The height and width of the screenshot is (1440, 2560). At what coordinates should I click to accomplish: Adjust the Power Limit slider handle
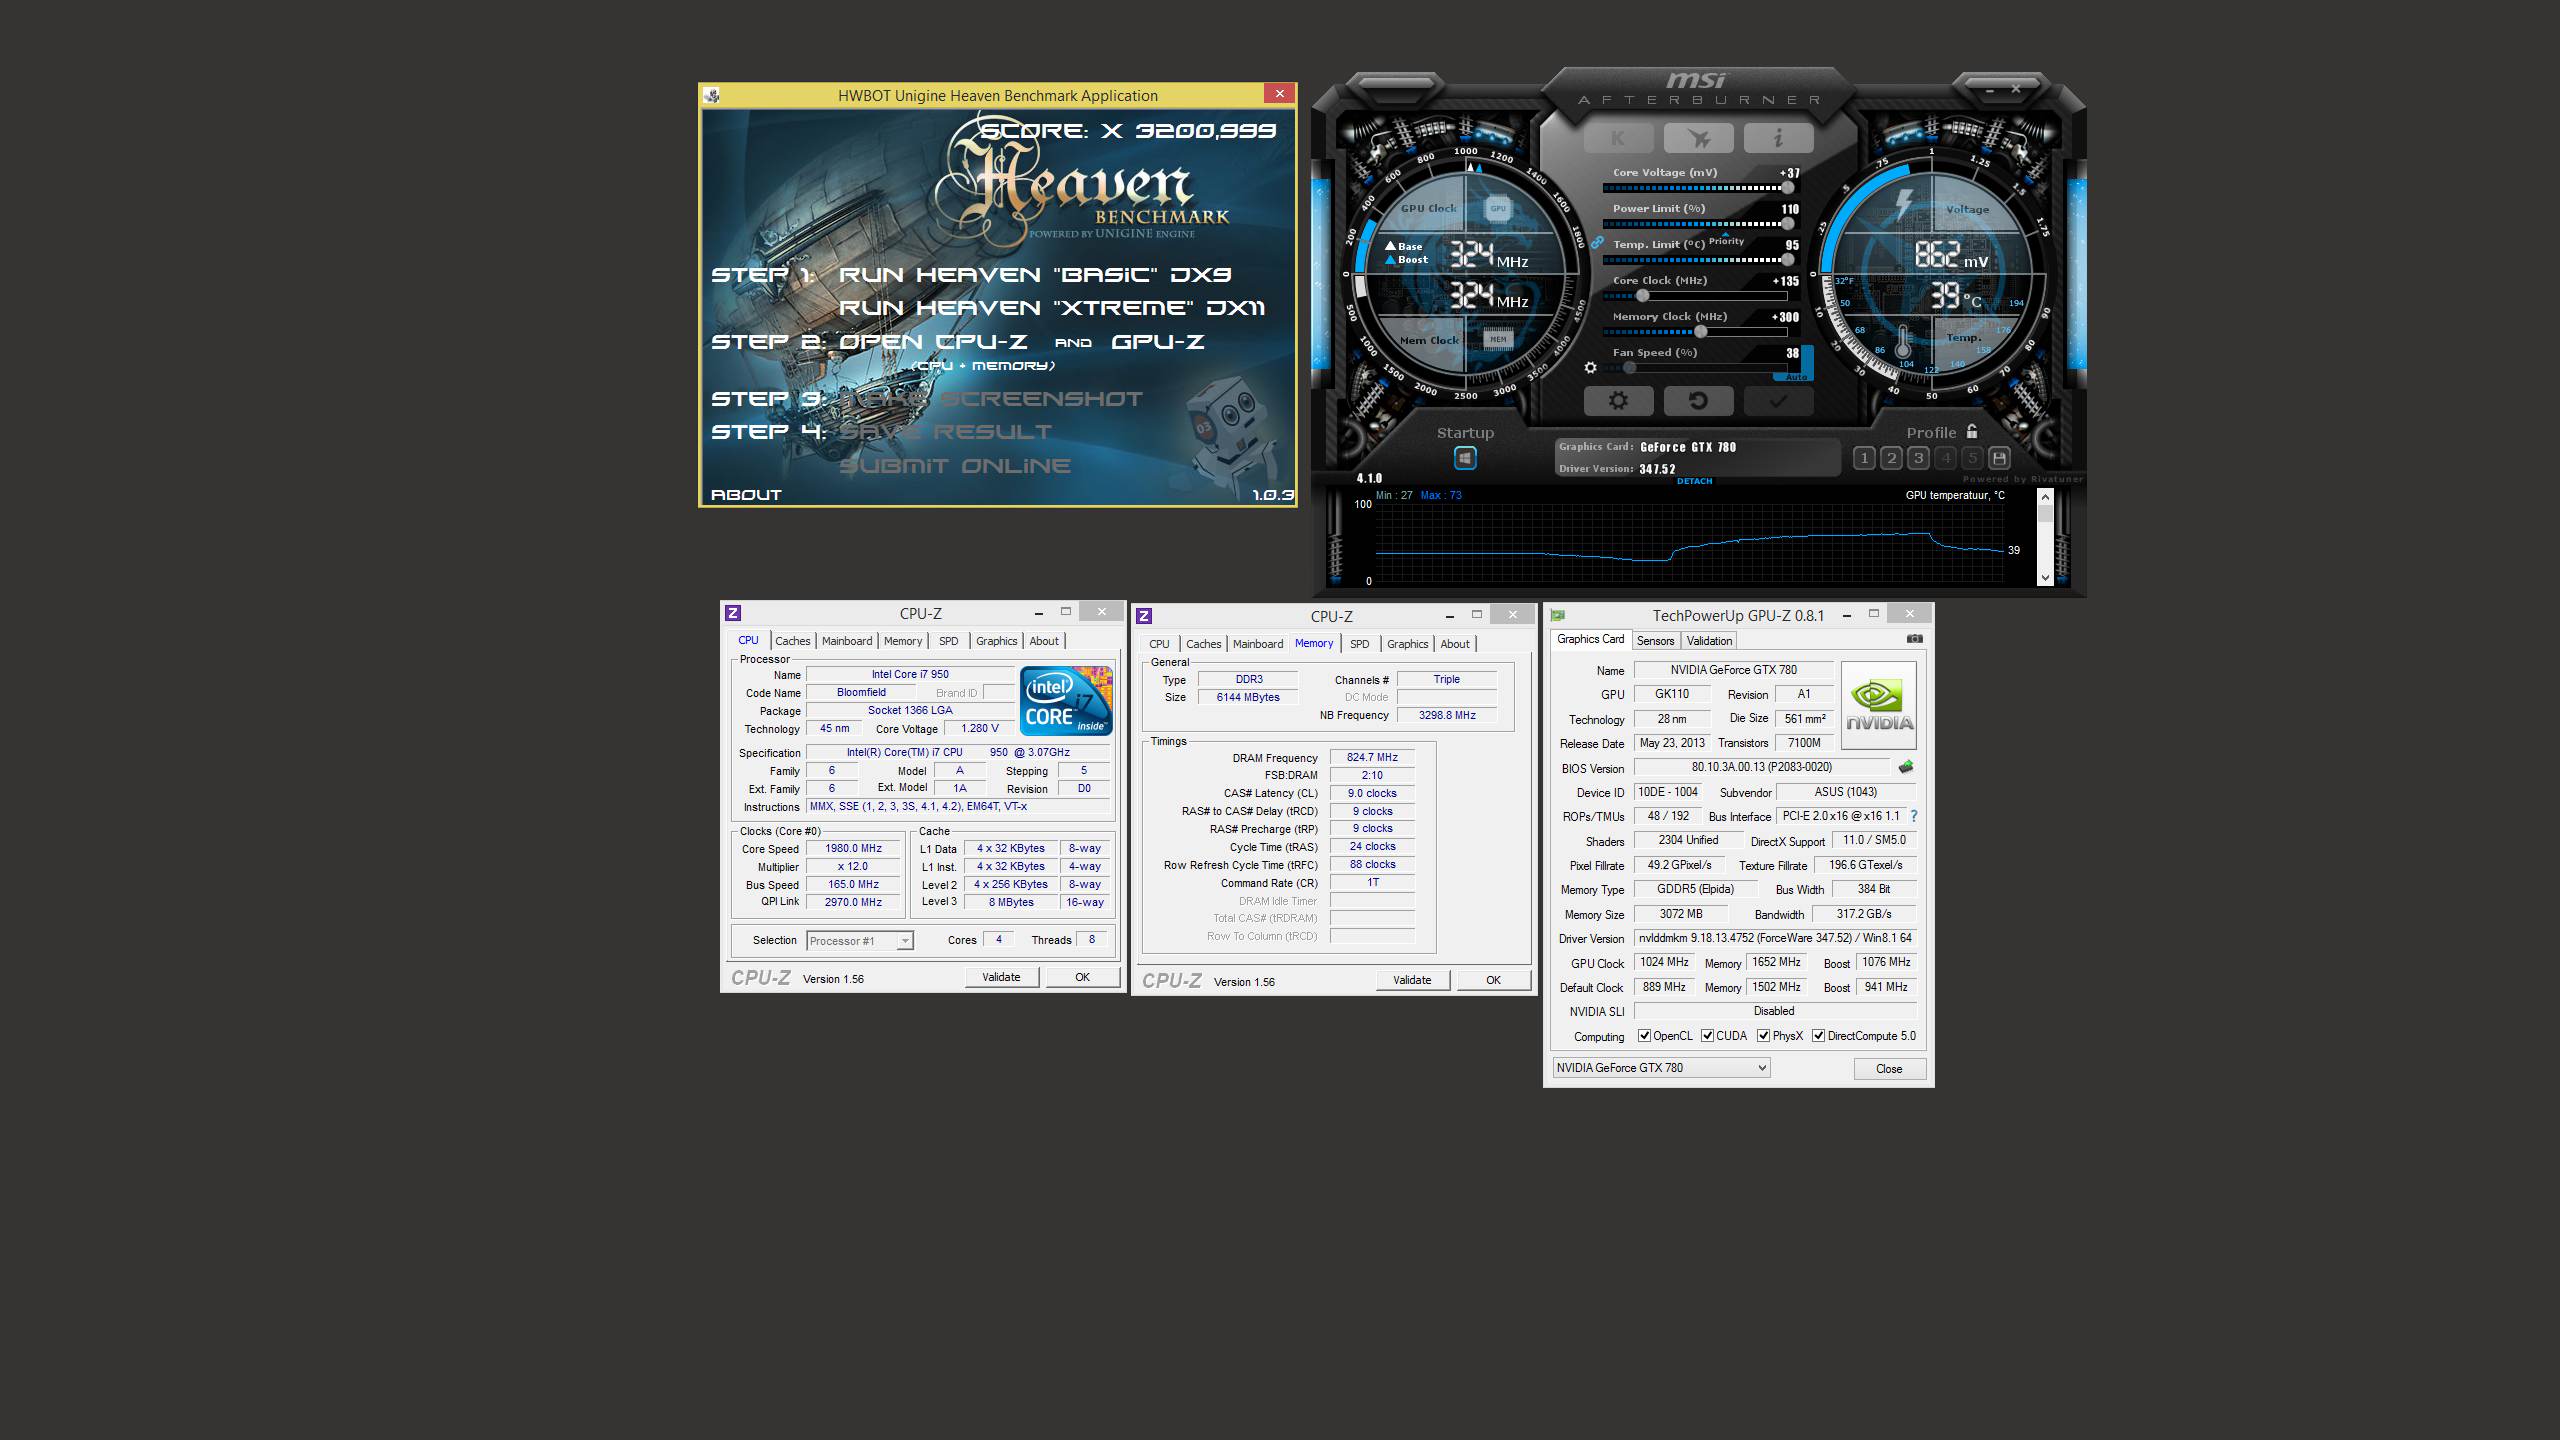pos(1787,223)
